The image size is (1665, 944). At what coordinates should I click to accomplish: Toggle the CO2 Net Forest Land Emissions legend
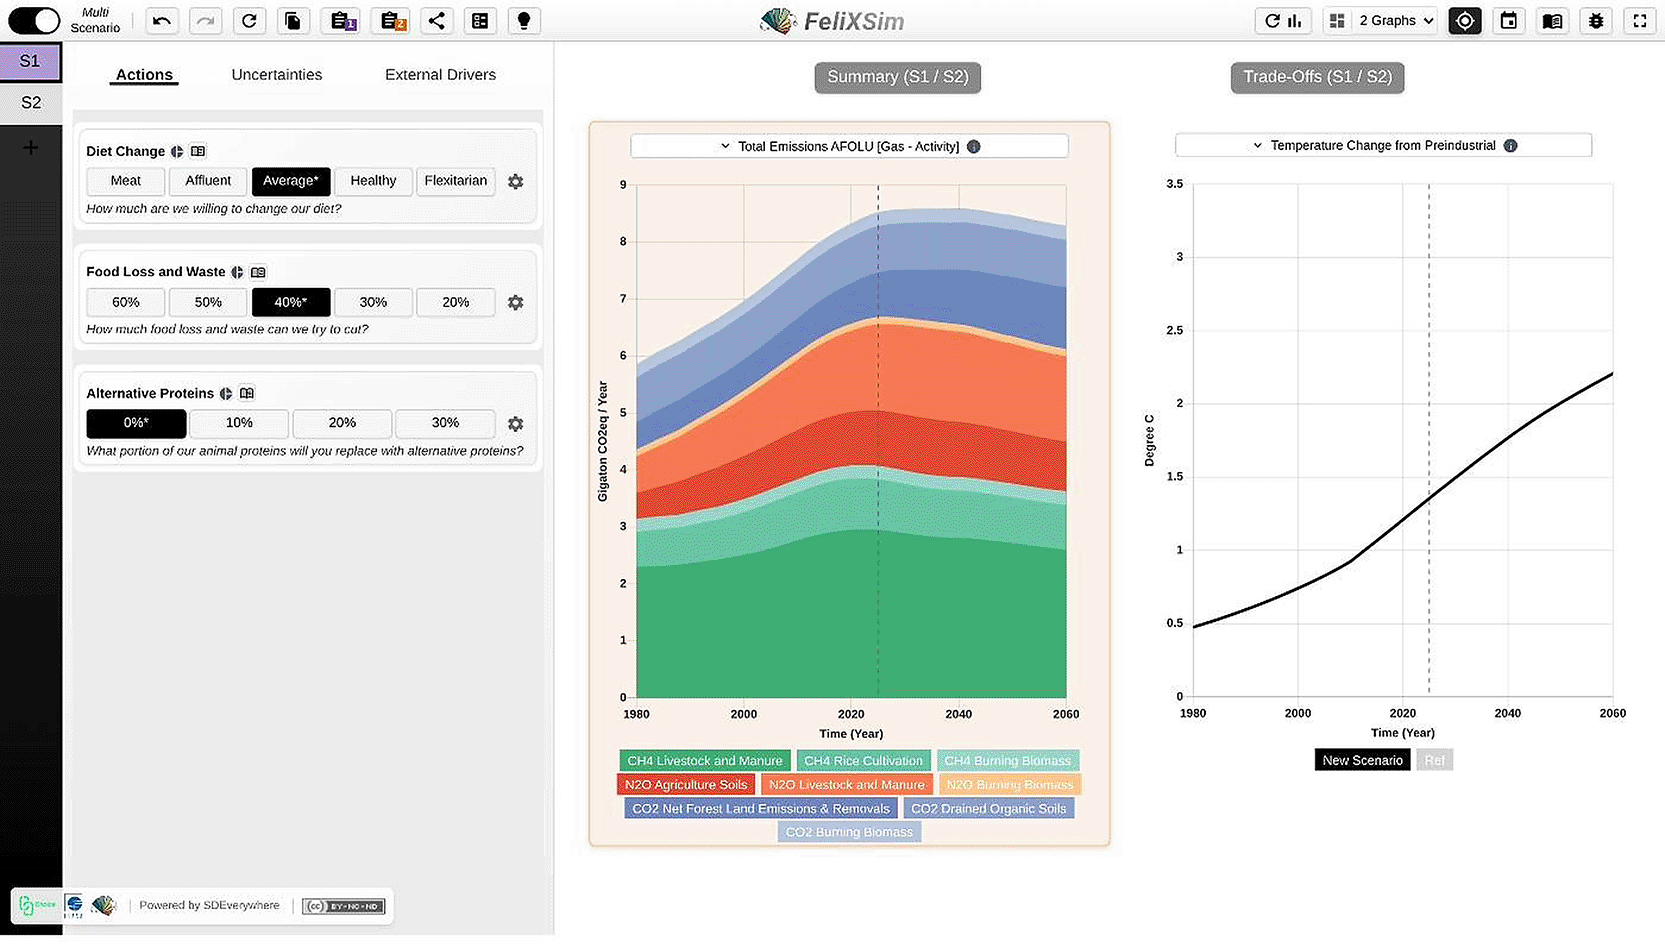click(x=761, y=809)
